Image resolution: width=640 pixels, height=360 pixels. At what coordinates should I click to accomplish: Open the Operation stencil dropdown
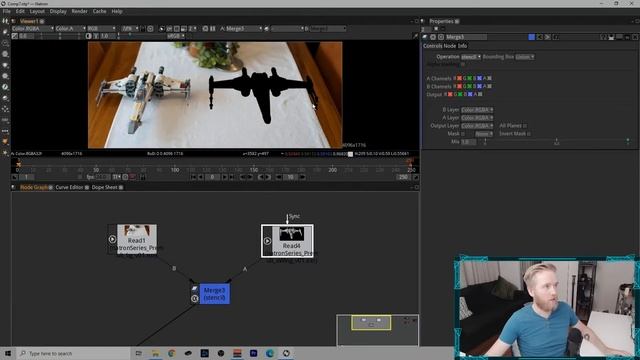tap(471, 57)
